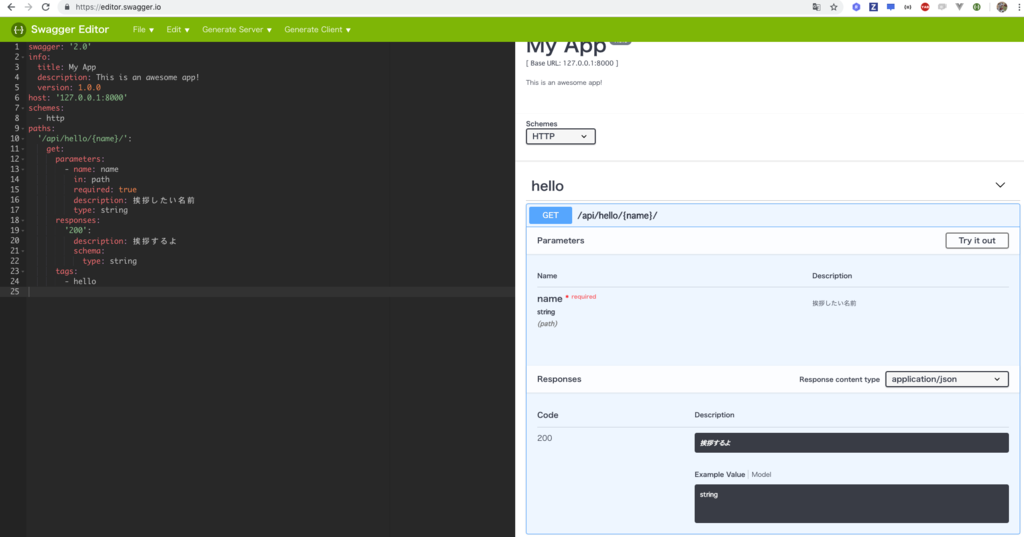The image size is (1024, 537).
Task: Click the Swagger Editor logo icon
Action: [18, 29]
